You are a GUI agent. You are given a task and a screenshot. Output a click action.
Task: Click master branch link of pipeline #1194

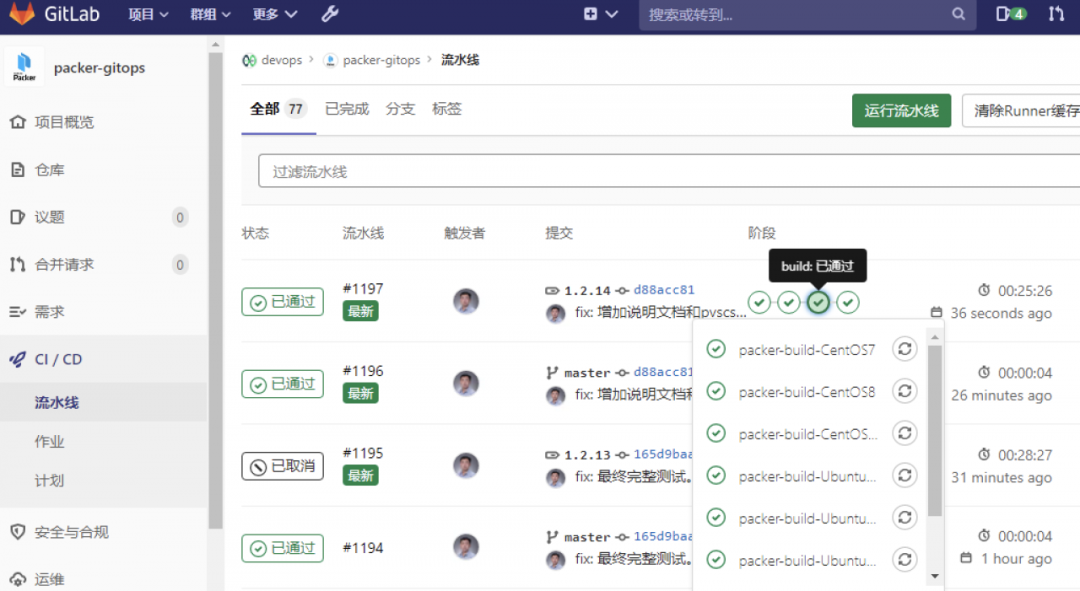coord(587,537)
